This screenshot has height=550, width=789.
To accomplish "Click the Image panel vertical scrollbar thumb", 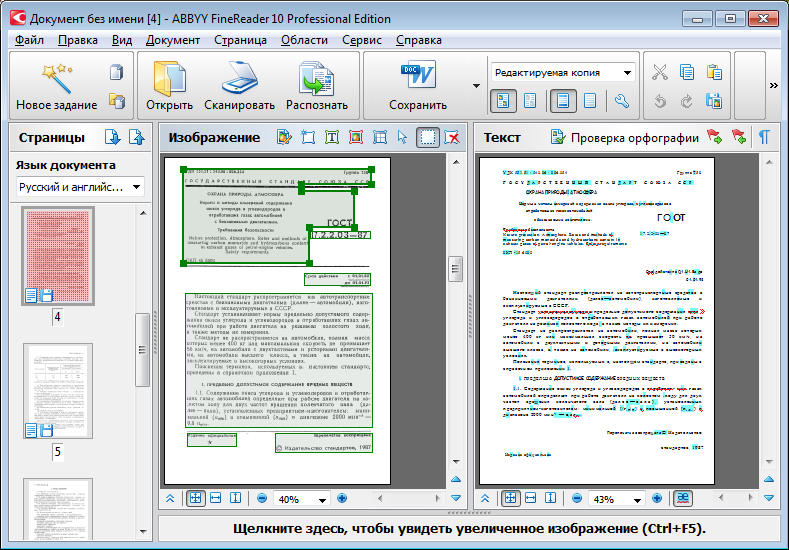I will pos(455,269).
